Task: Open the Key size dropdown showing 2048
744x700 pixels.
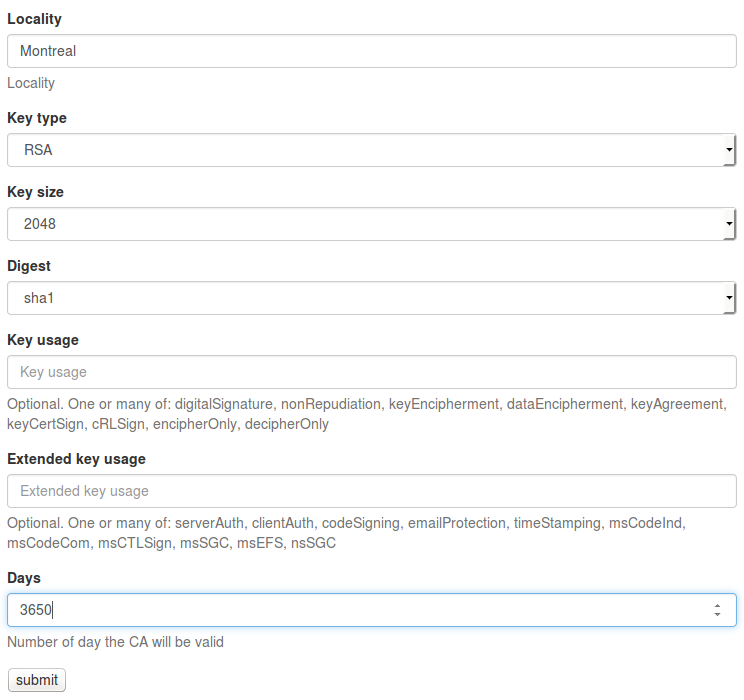Action: (372, 224)
